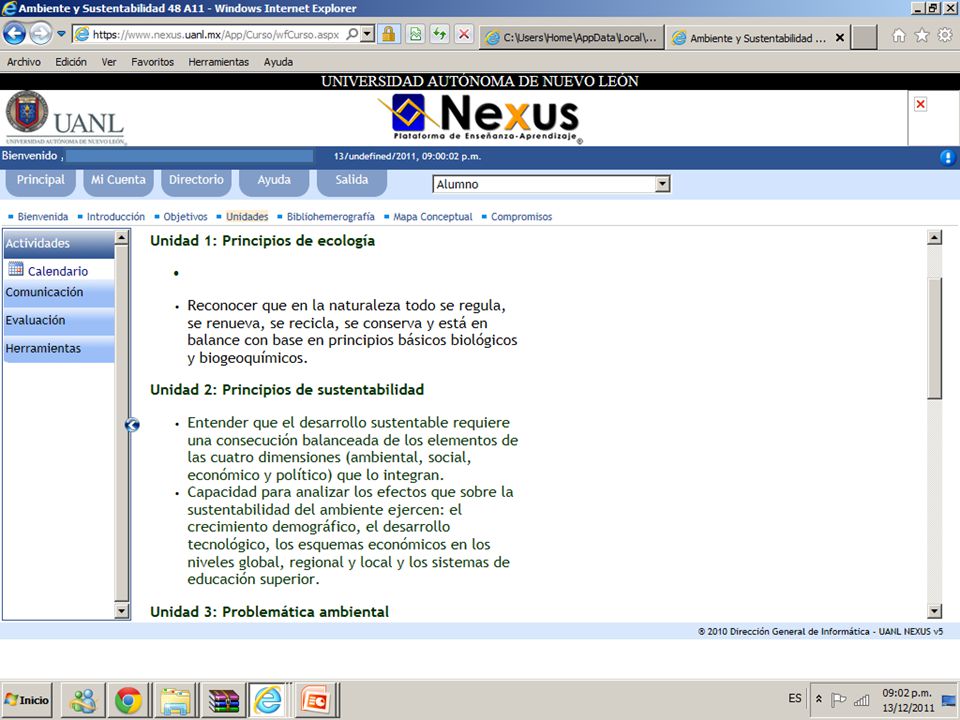Screen dimensions: 960x720
Task: Click the sidebar scrollbar up arrow
Action: click(122, 238)
